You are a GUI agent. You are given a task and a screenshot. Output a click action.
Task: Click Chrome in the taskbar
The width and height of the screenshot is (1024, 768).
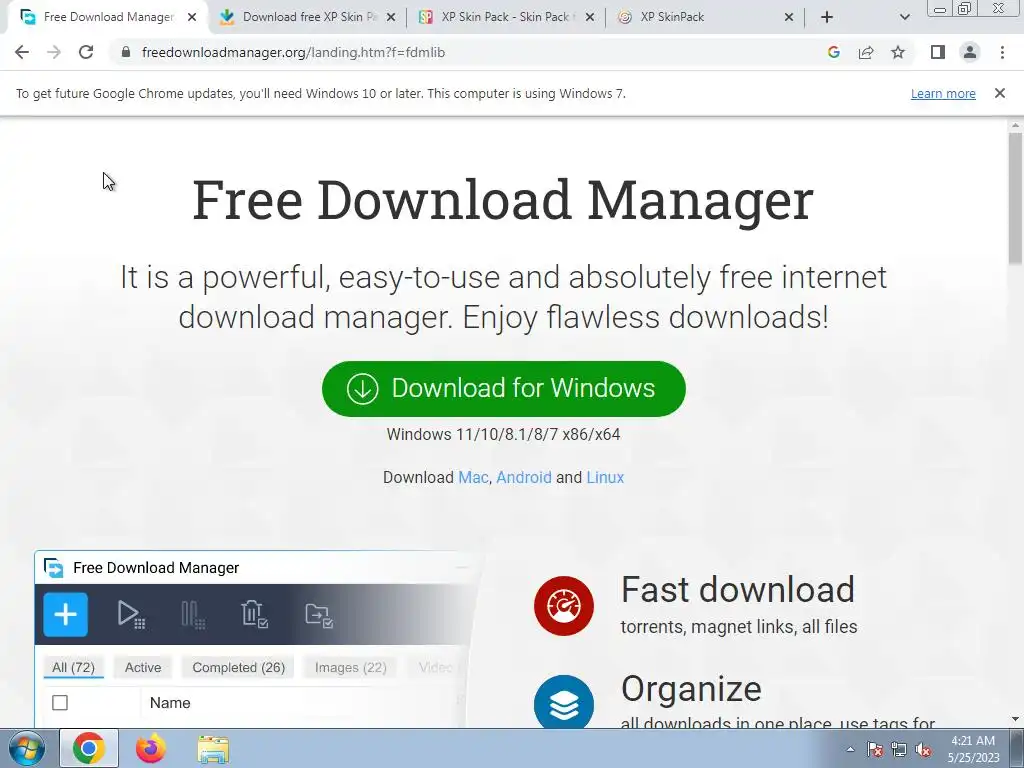[89, 748]
